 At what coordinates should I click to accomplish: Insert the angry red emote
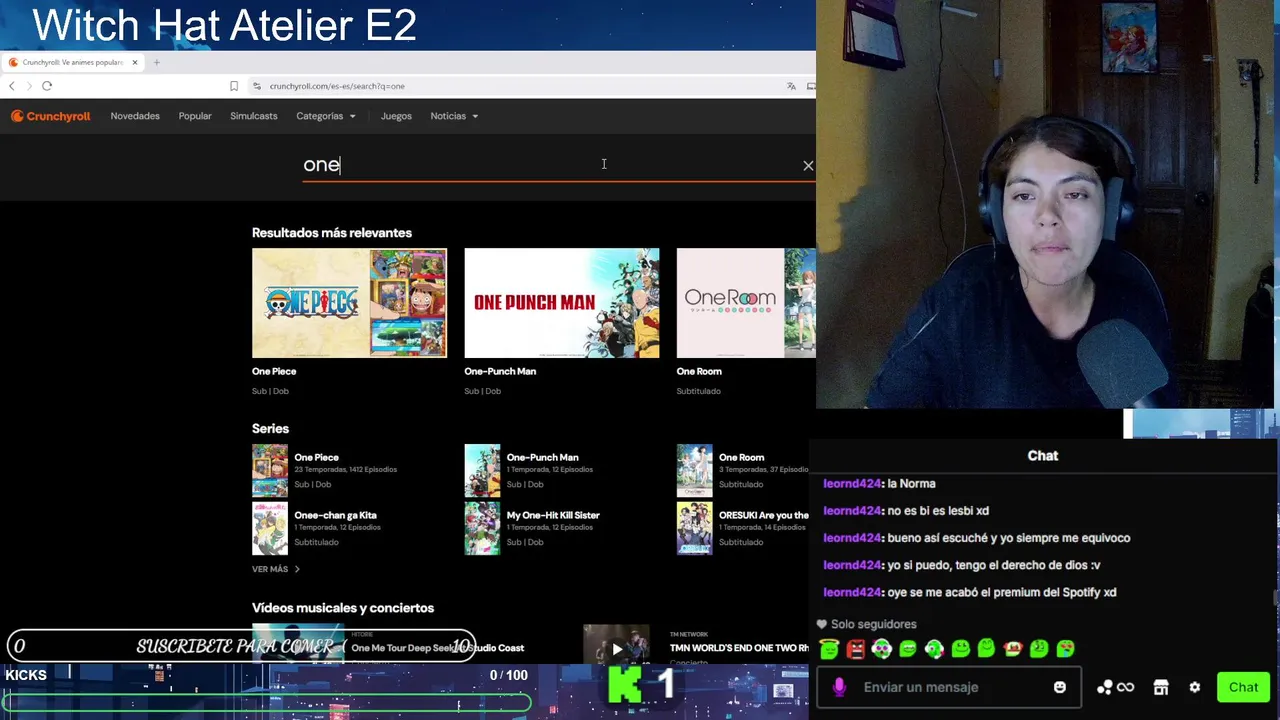point(855,649)
